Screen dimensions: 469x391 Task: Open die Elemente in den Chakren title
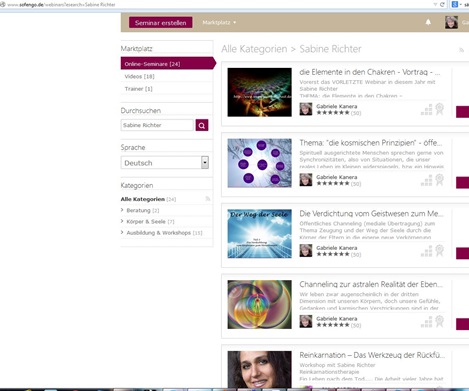coord(370,72)
